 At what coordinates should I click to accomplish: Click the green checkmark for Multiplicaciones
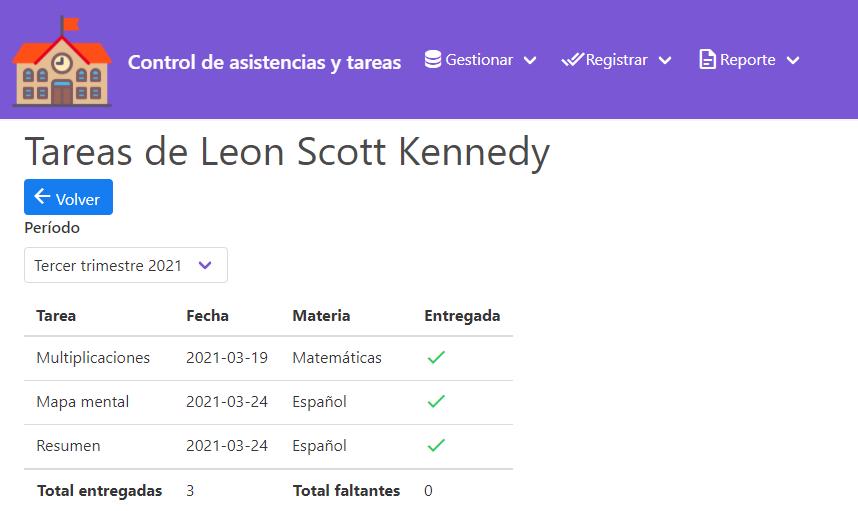tap(435, 358)
